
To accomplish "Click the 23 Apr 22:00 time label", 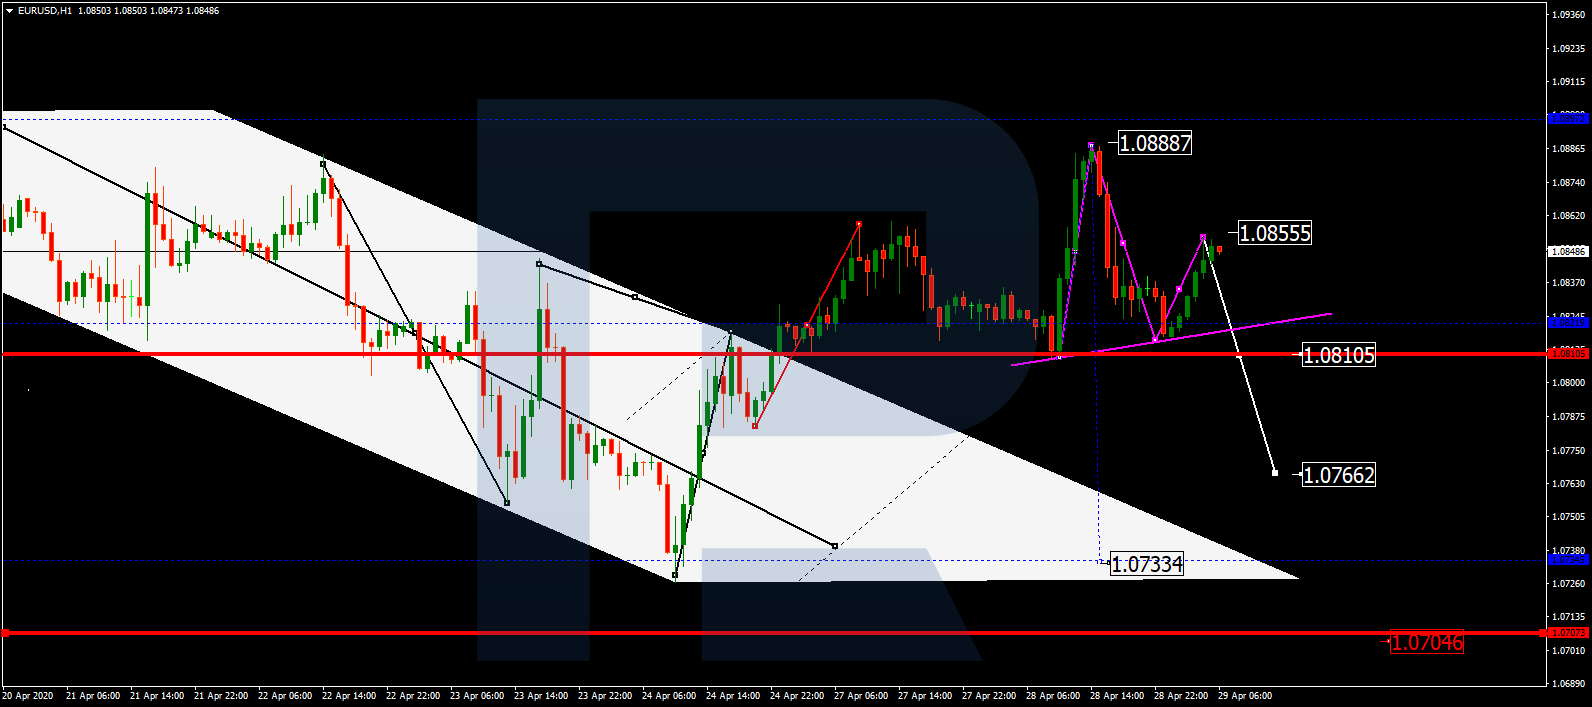I will pyautogui.click(x=605, y=696).
